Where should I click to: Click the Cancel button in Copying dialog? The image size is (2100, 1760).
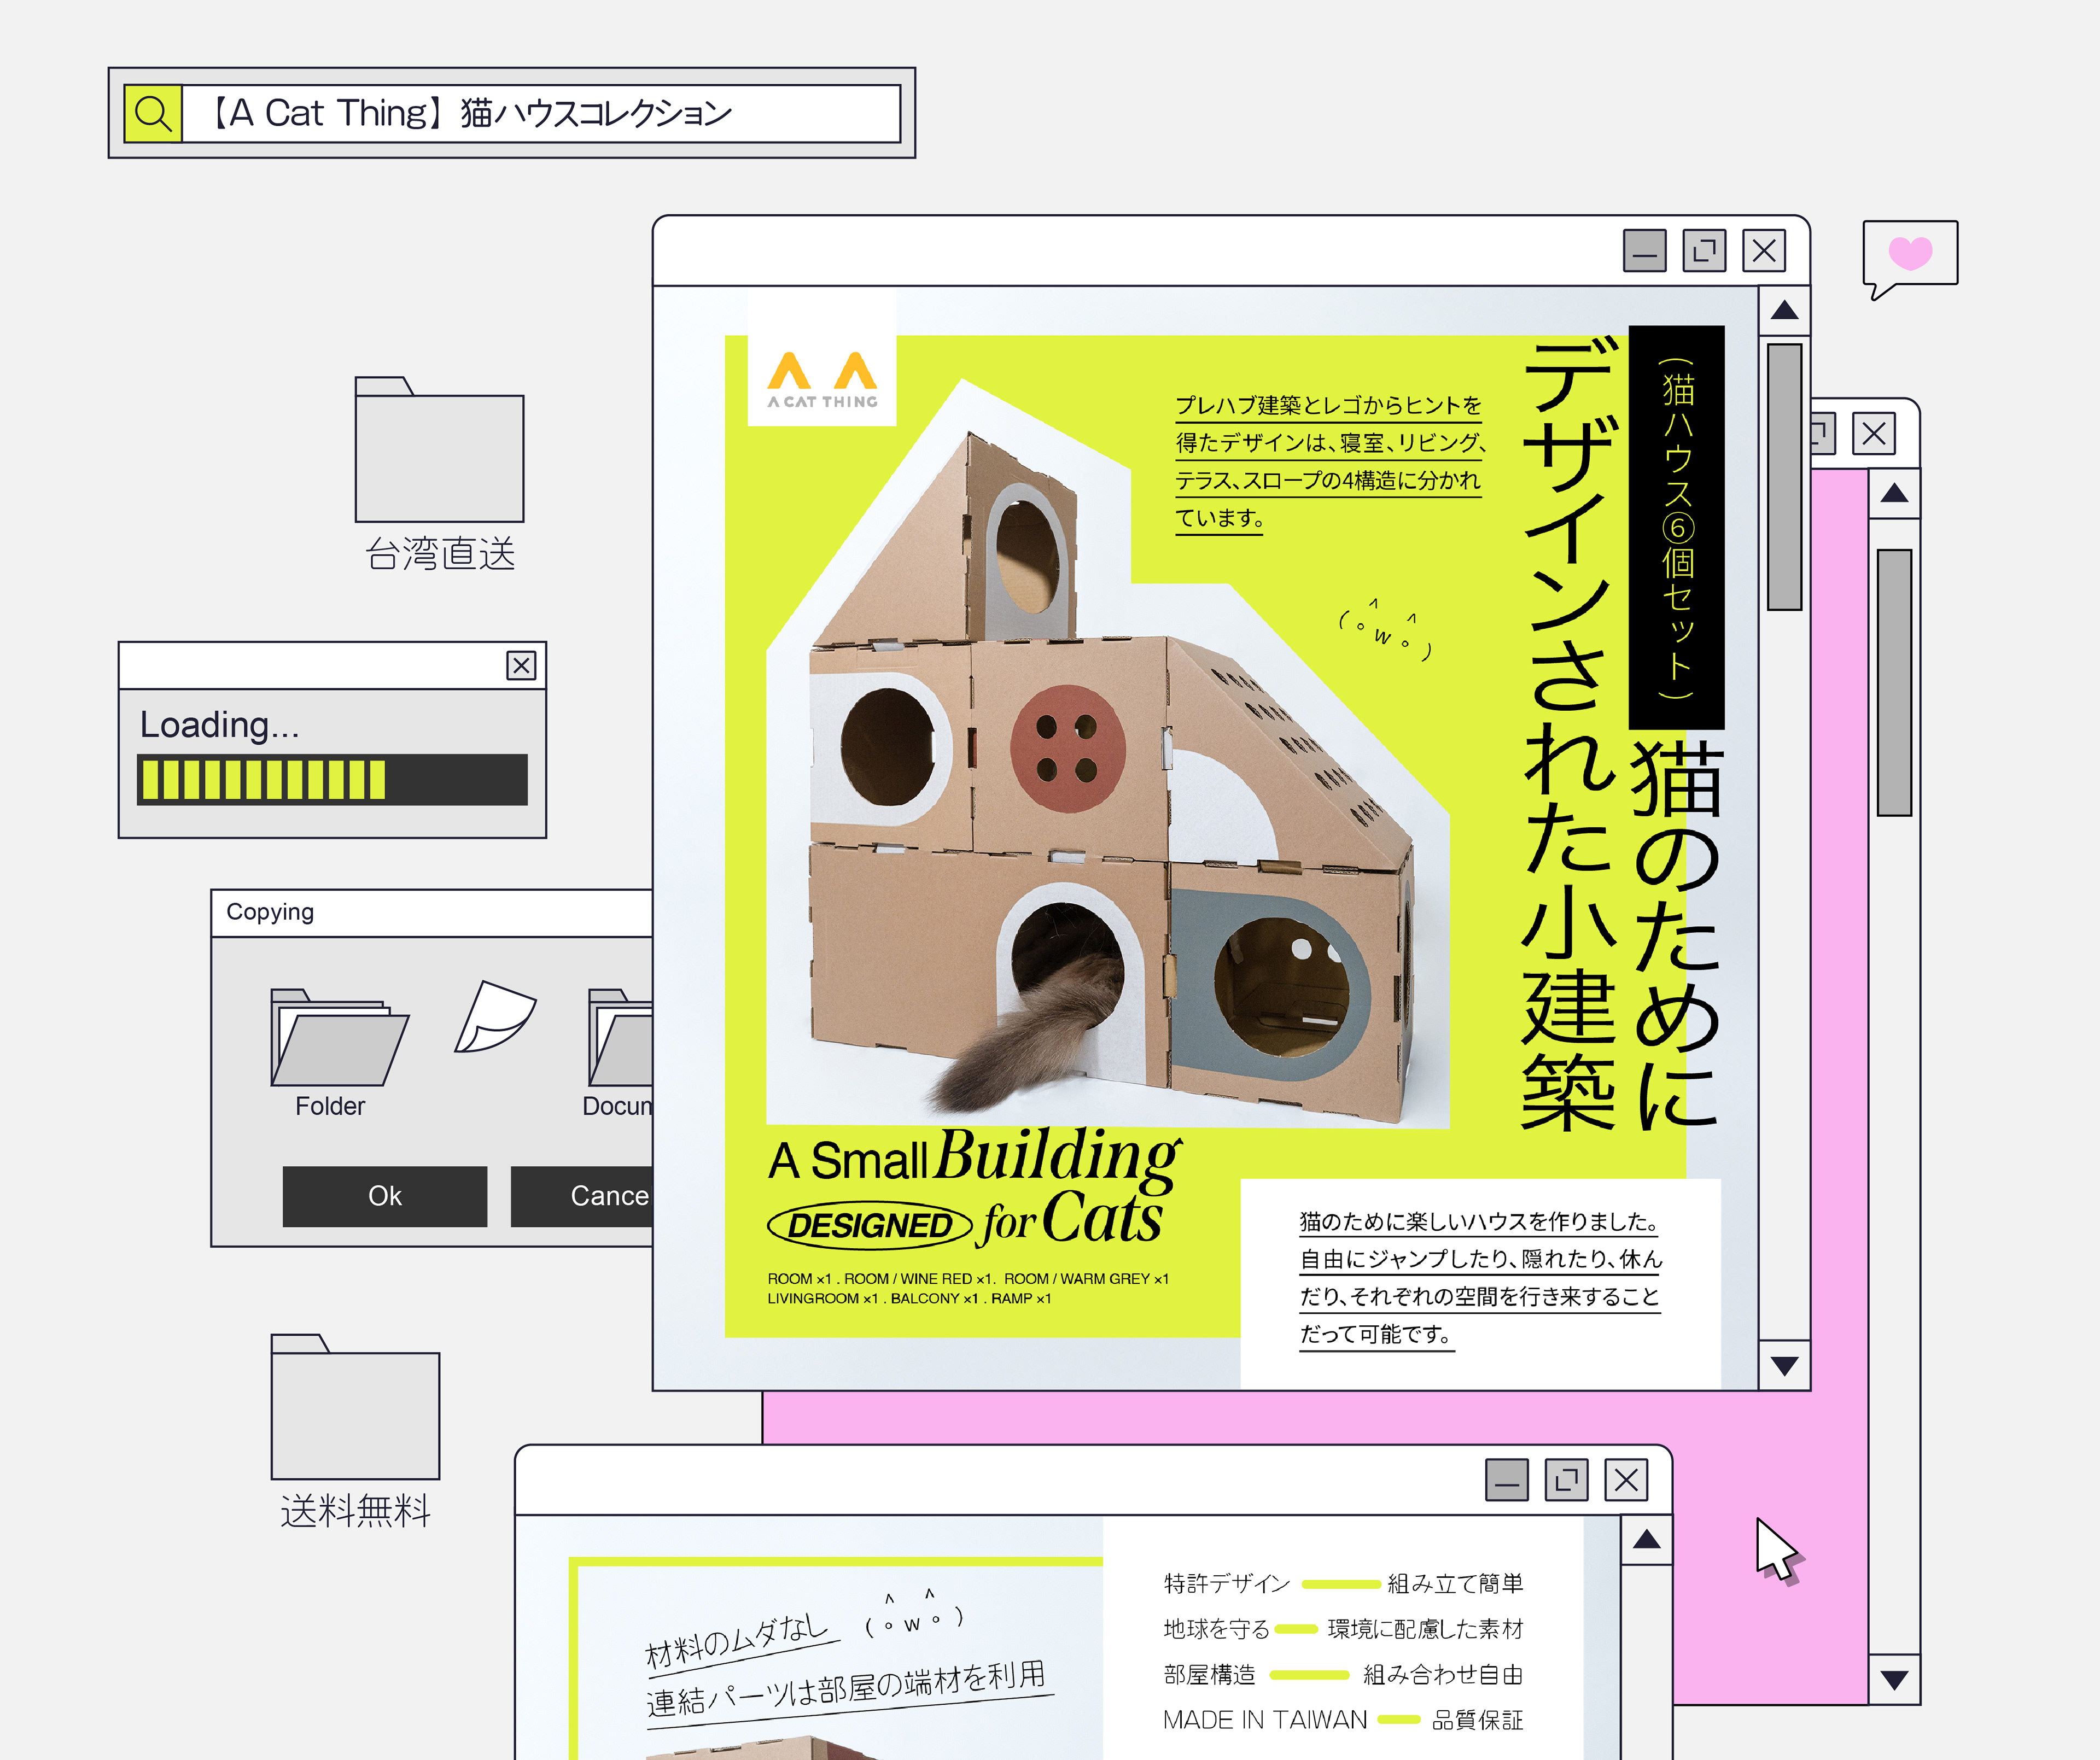click(x=582, y=1196)
